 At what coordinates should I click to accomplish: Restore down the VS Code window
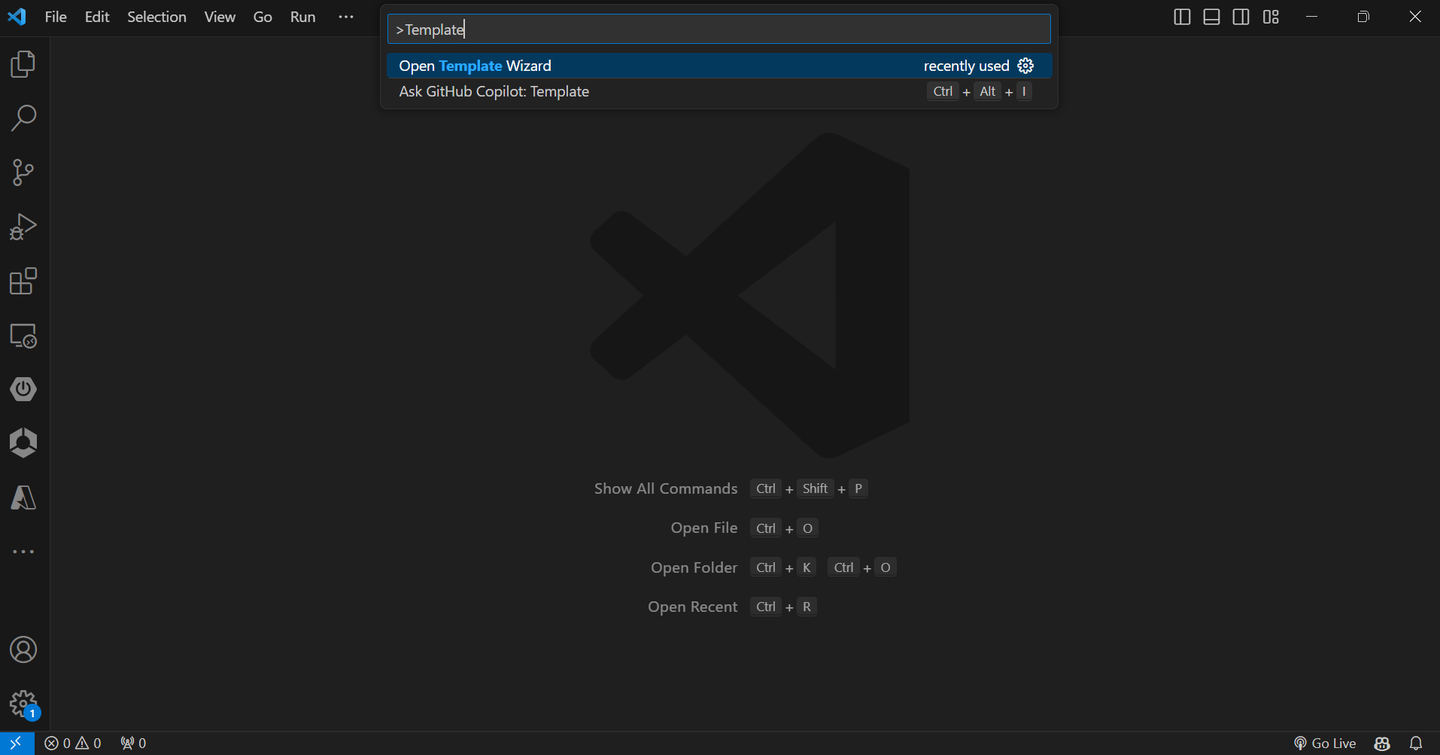[x=1363, y=17]
